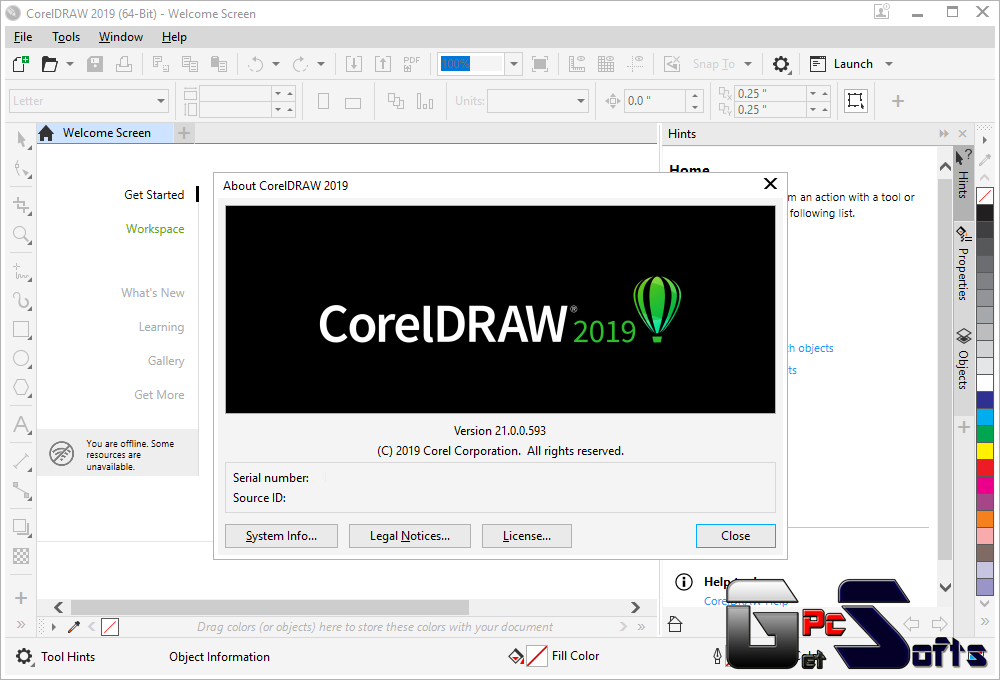Open Options via the gear icon

point(781,64)
